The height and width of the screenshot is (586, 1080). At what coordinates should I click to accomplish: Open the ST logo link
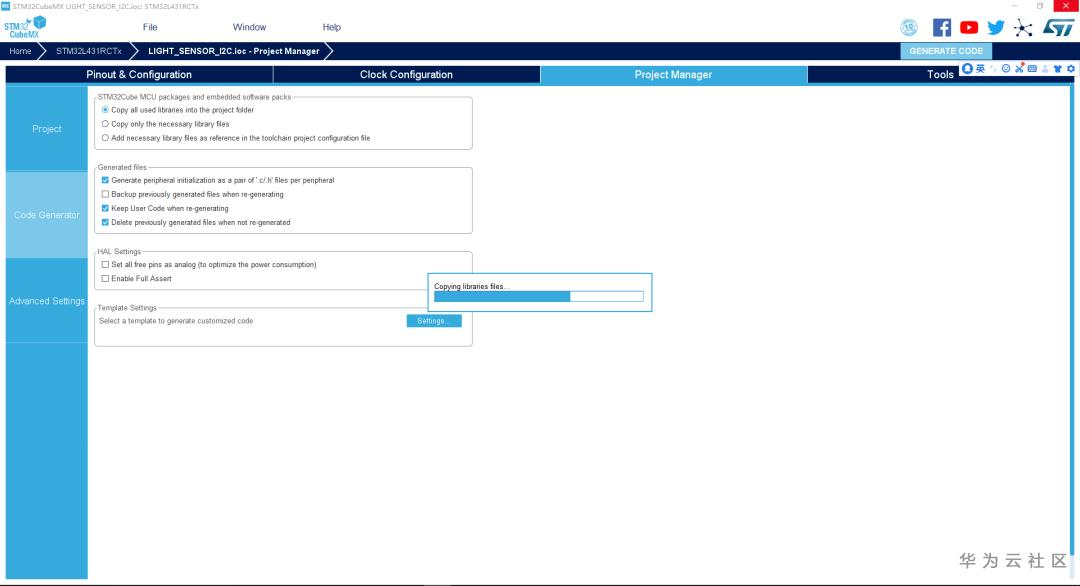pos(1058,28)
